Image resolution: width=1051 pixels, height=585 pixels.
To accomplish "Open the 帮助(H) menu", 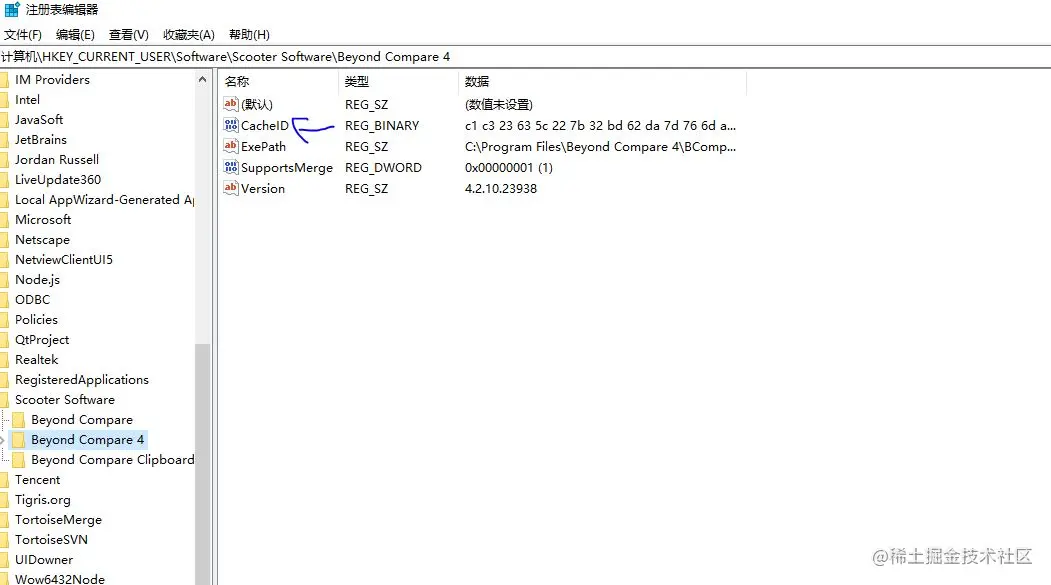I will pos(249,35).
